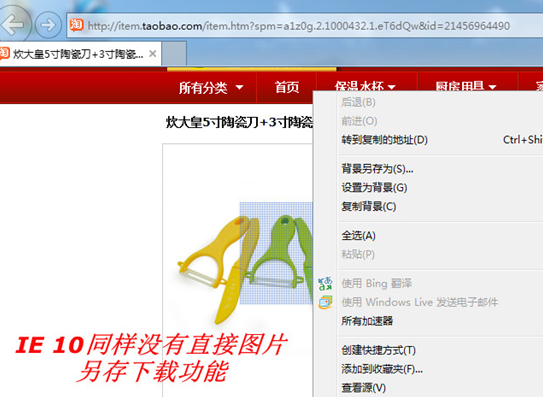Click the browser Back arrow button

tap(14, 24)
